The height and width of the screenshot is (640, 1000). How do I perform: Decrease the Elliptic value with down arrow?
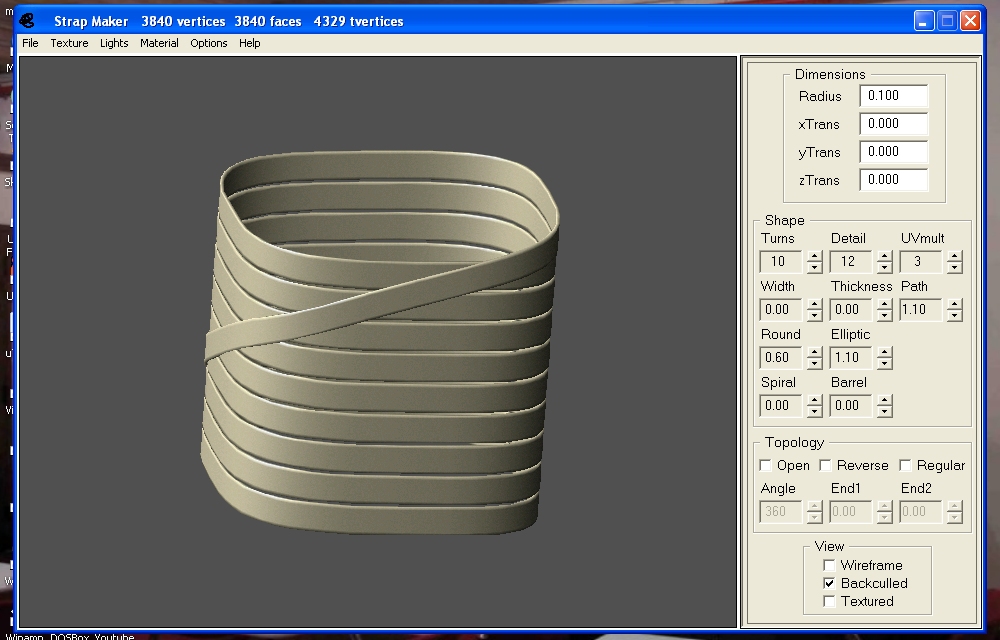885,363
